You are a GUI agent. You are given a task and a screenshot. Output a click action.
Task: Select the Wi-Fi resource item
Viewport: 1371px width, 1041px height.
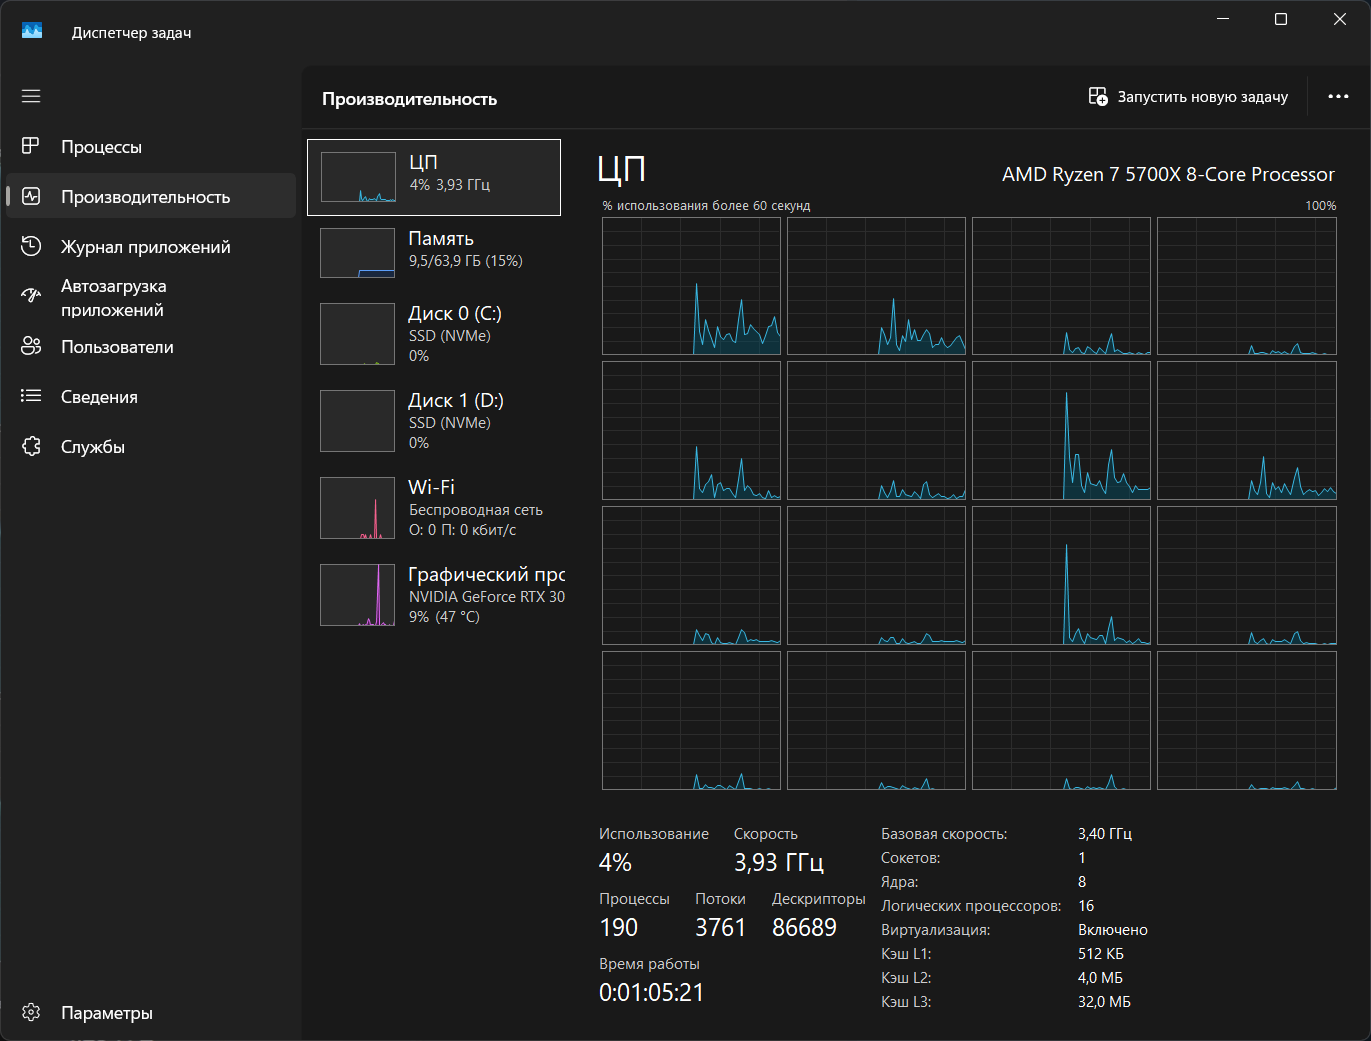pyautogui.click(x=434, y=508)
